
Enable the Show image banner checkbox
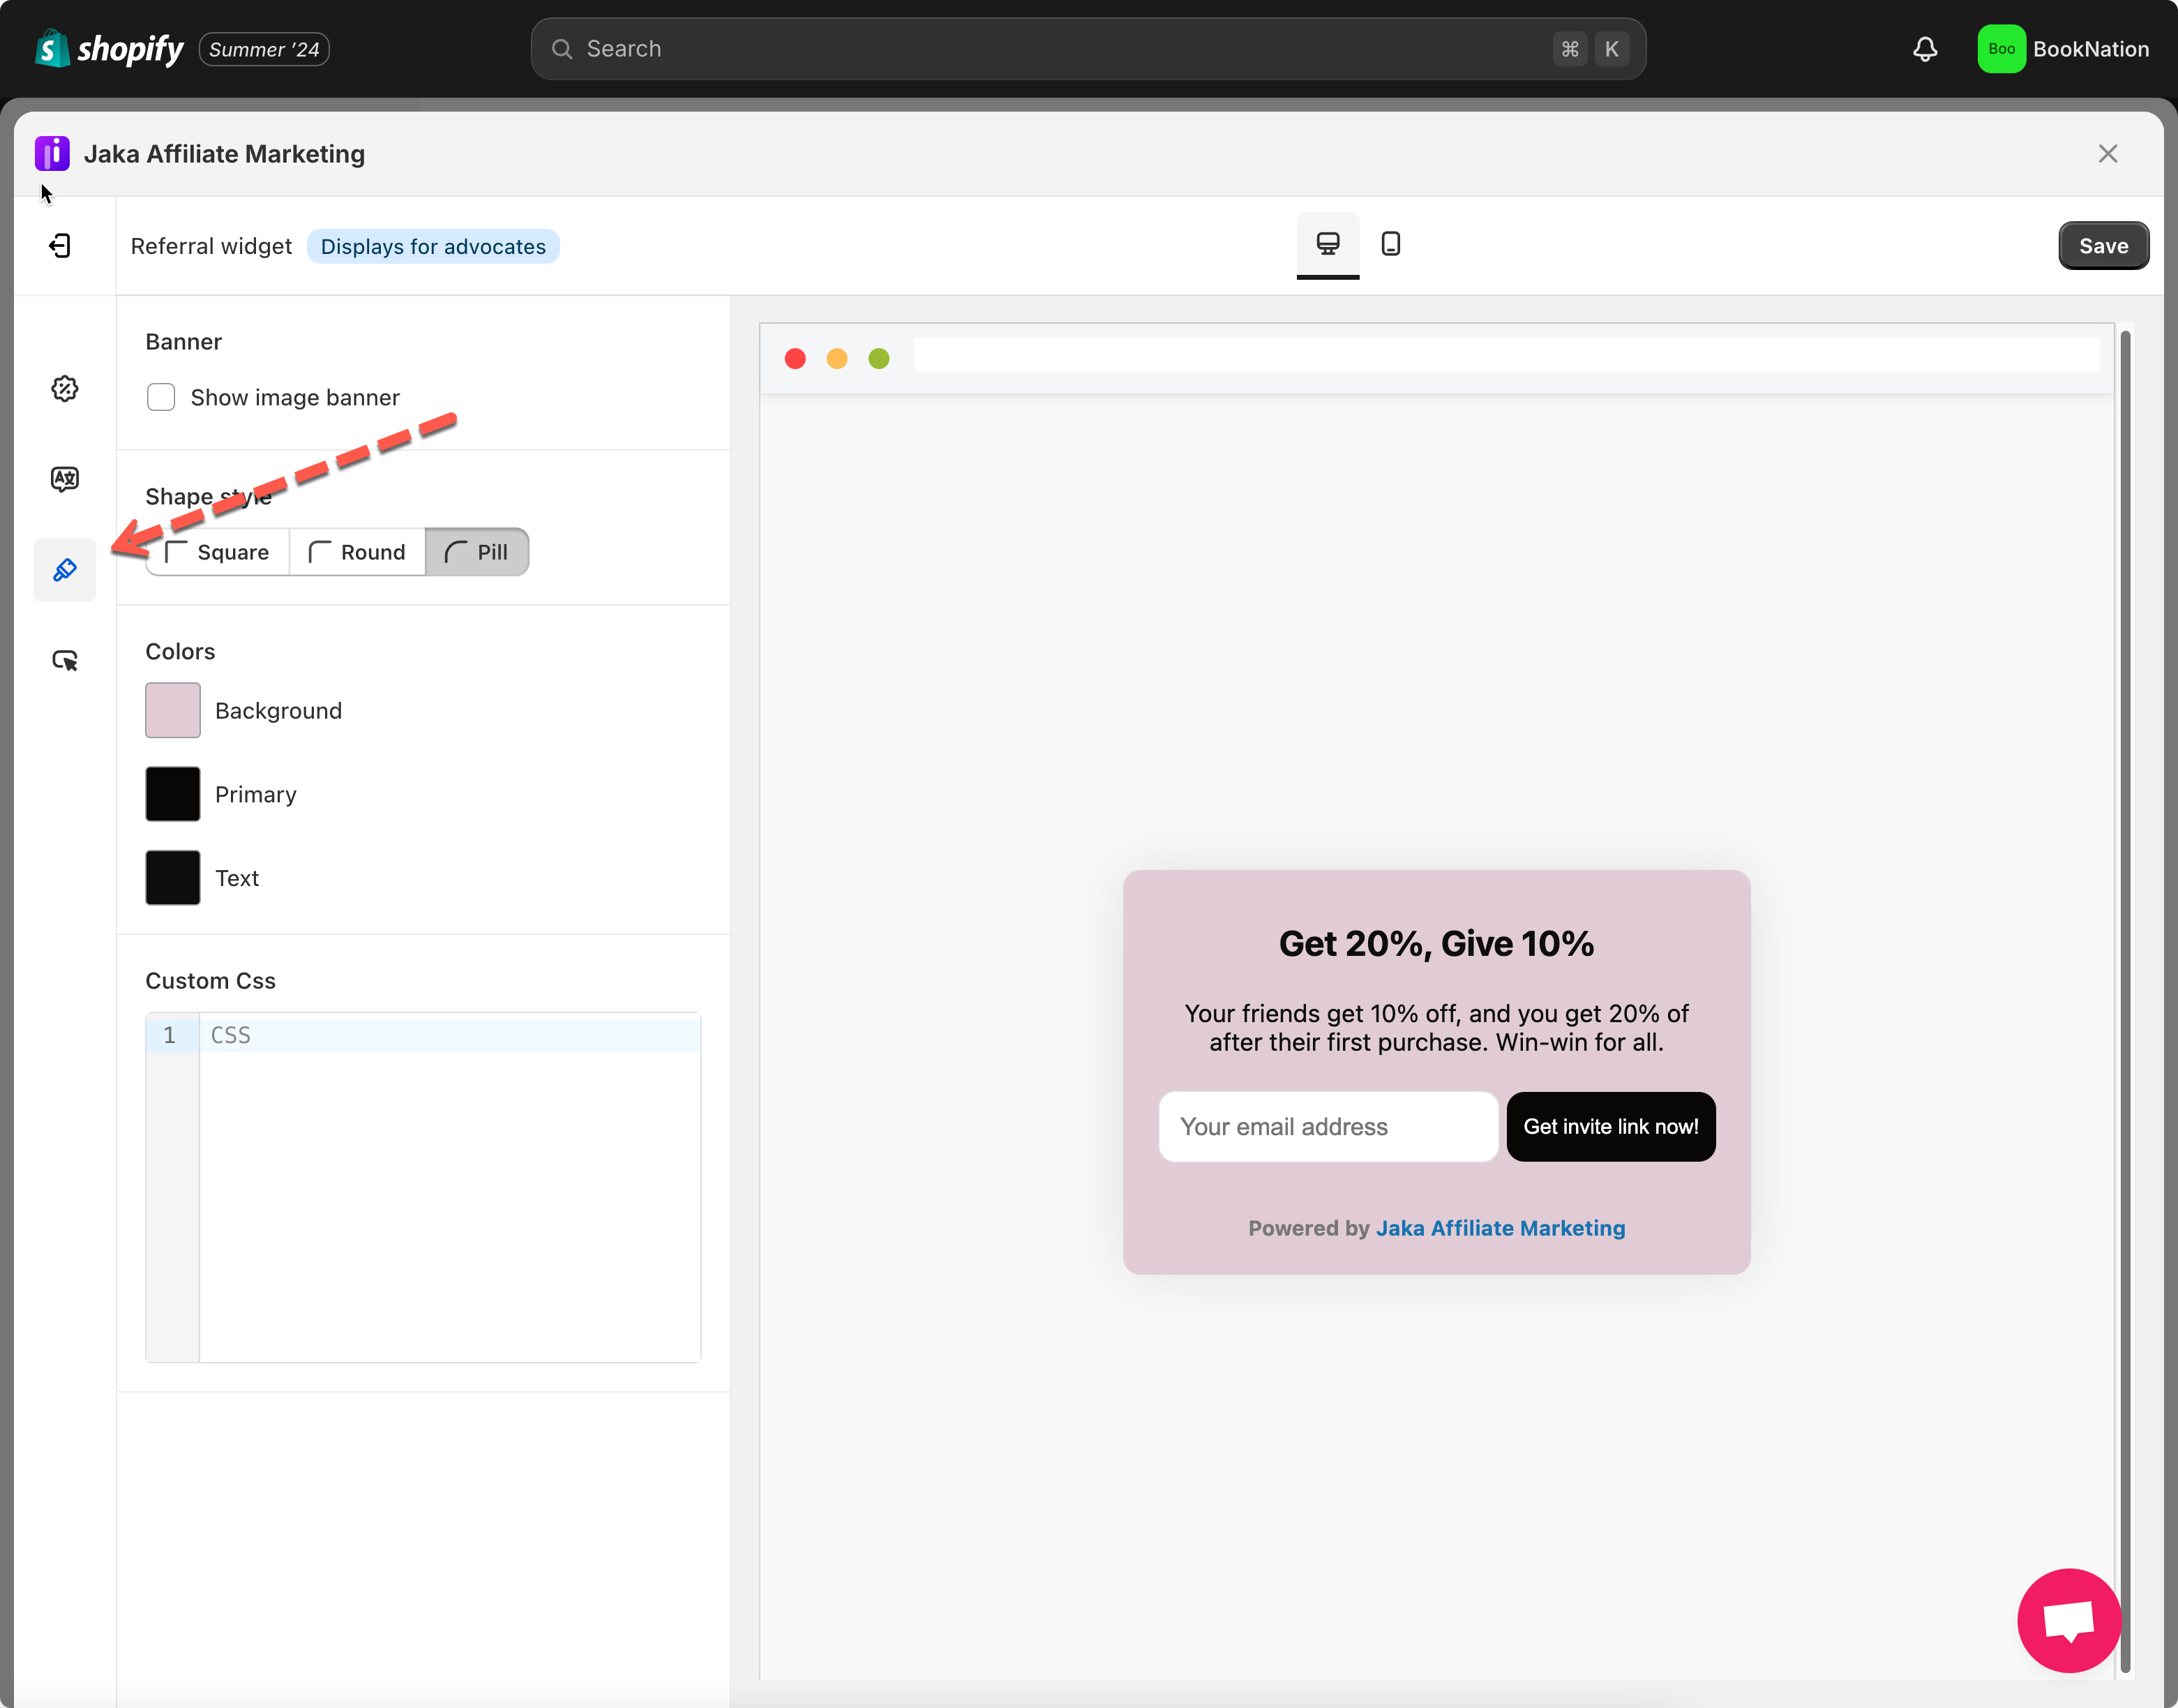coord(161,398)
